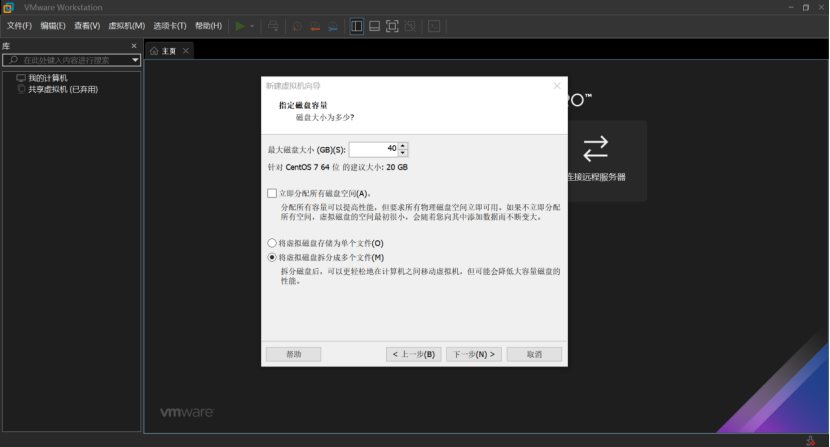Screen dimensions: 830x447
Task: Select 共享虚拟机 (已弃用) in library tree
Action: pyautogui.click(x=62, y=90)
